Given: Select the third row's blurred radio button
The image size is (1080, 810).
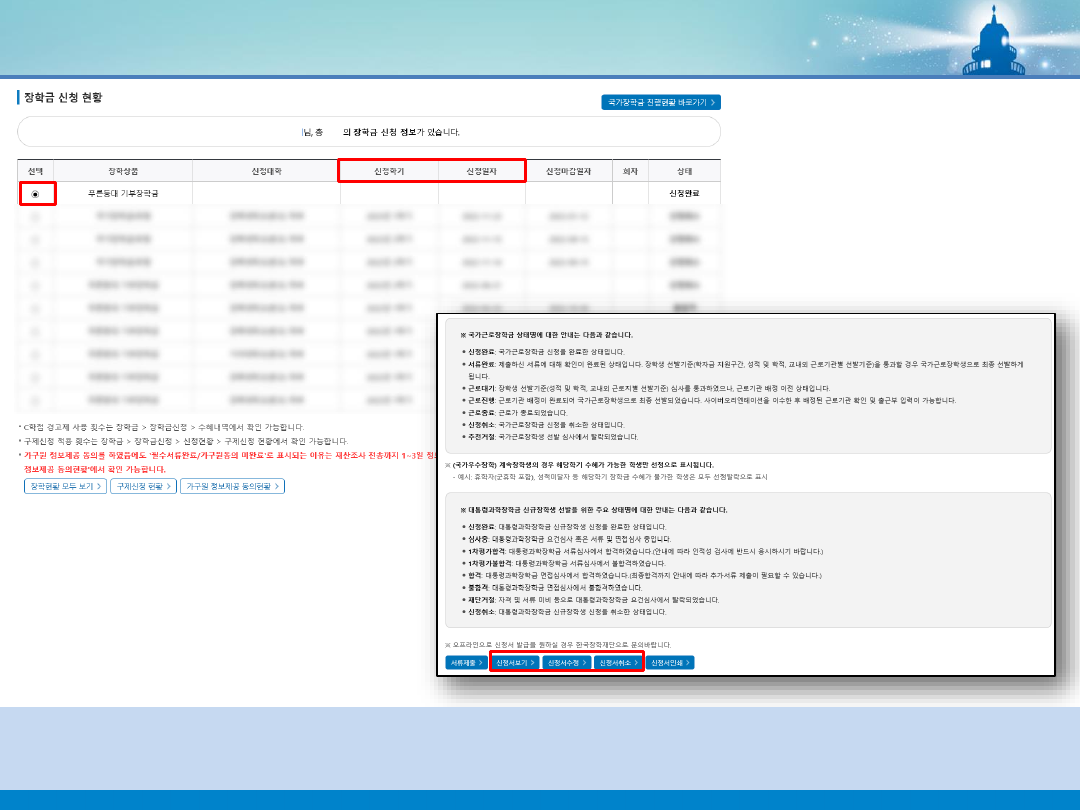Looking at the screenshot, I should point(36,238).
